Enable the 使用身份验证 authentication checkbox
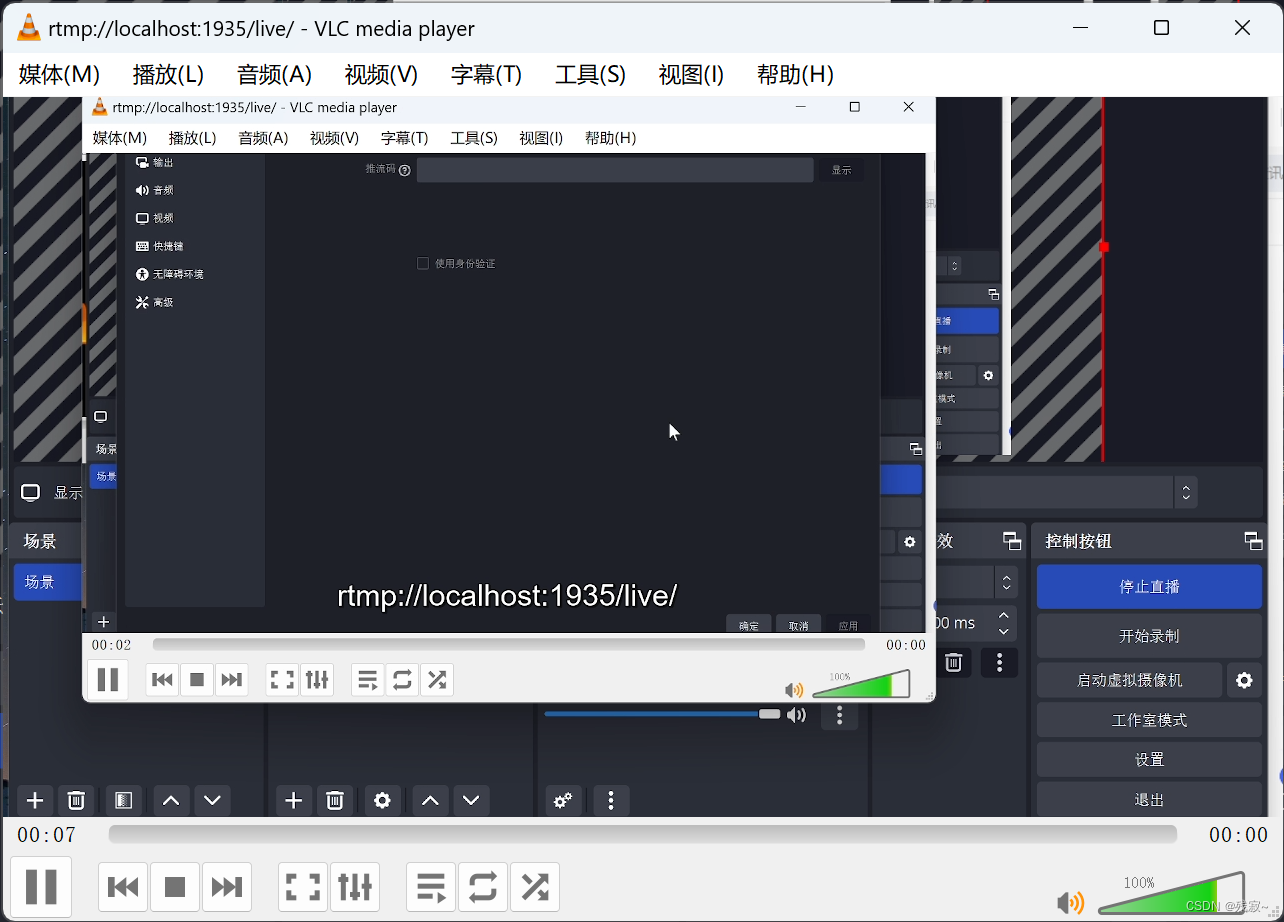The width and height of the screenshot is (1284, 922). [x=423, y=263]
